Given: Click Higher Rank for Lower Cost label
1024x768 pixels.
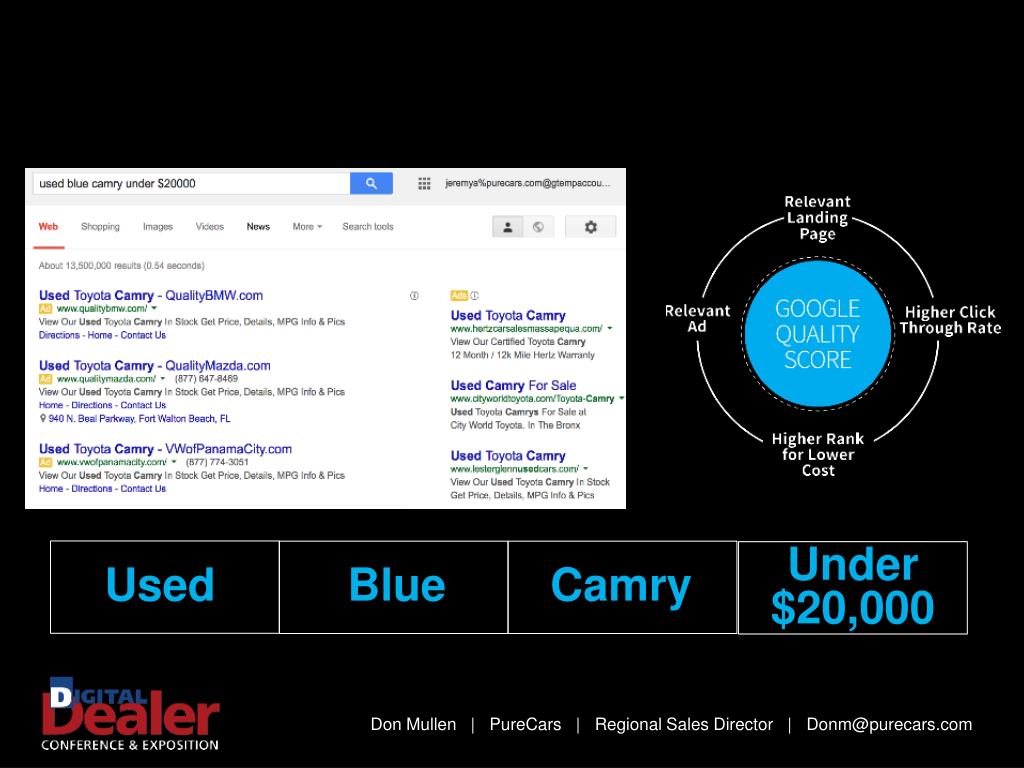Looking at the screenshot, I should [x=818, y=455].
